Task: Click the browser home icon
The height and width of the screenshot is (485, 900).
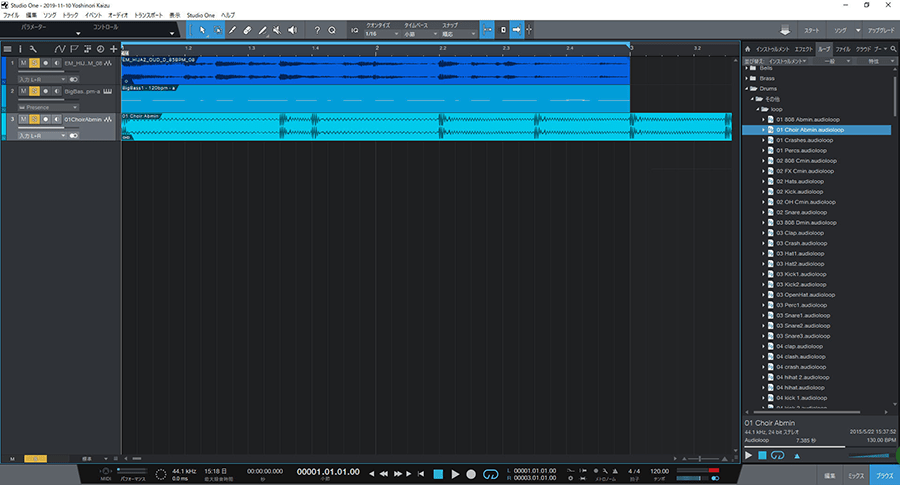Action: 747,48
